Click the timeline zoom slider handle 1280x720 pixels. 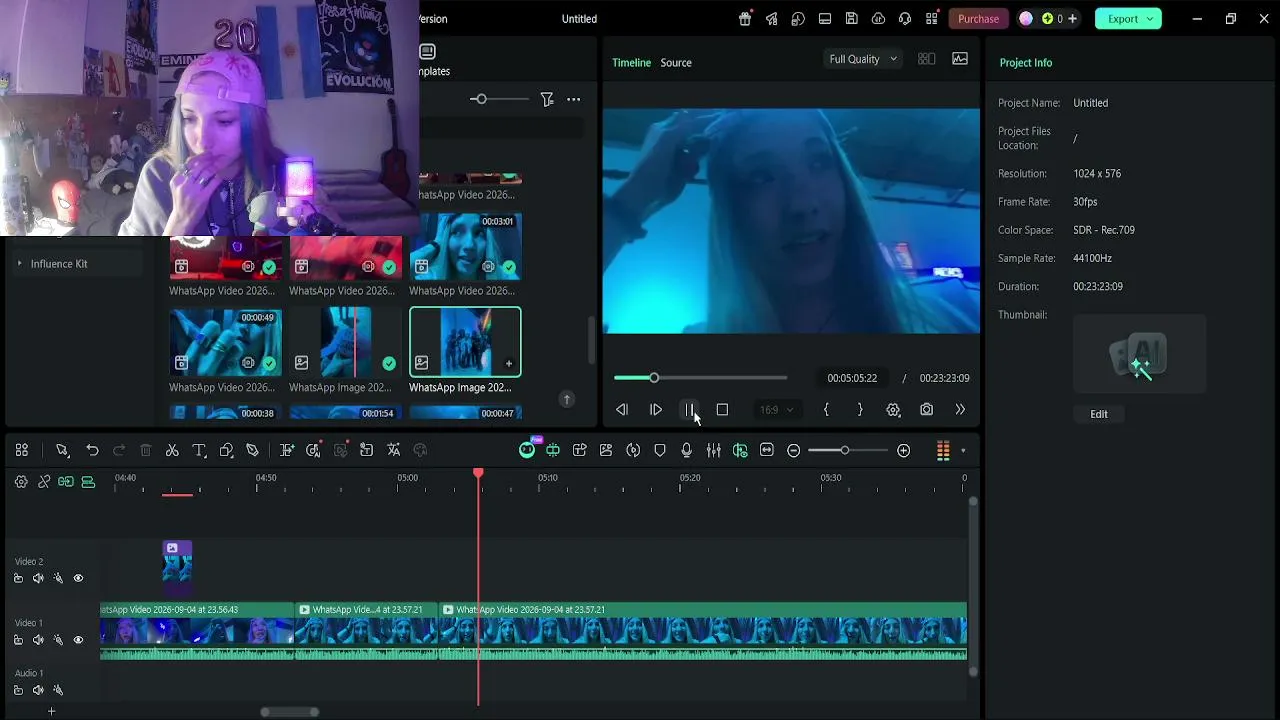tap(845, 451)
